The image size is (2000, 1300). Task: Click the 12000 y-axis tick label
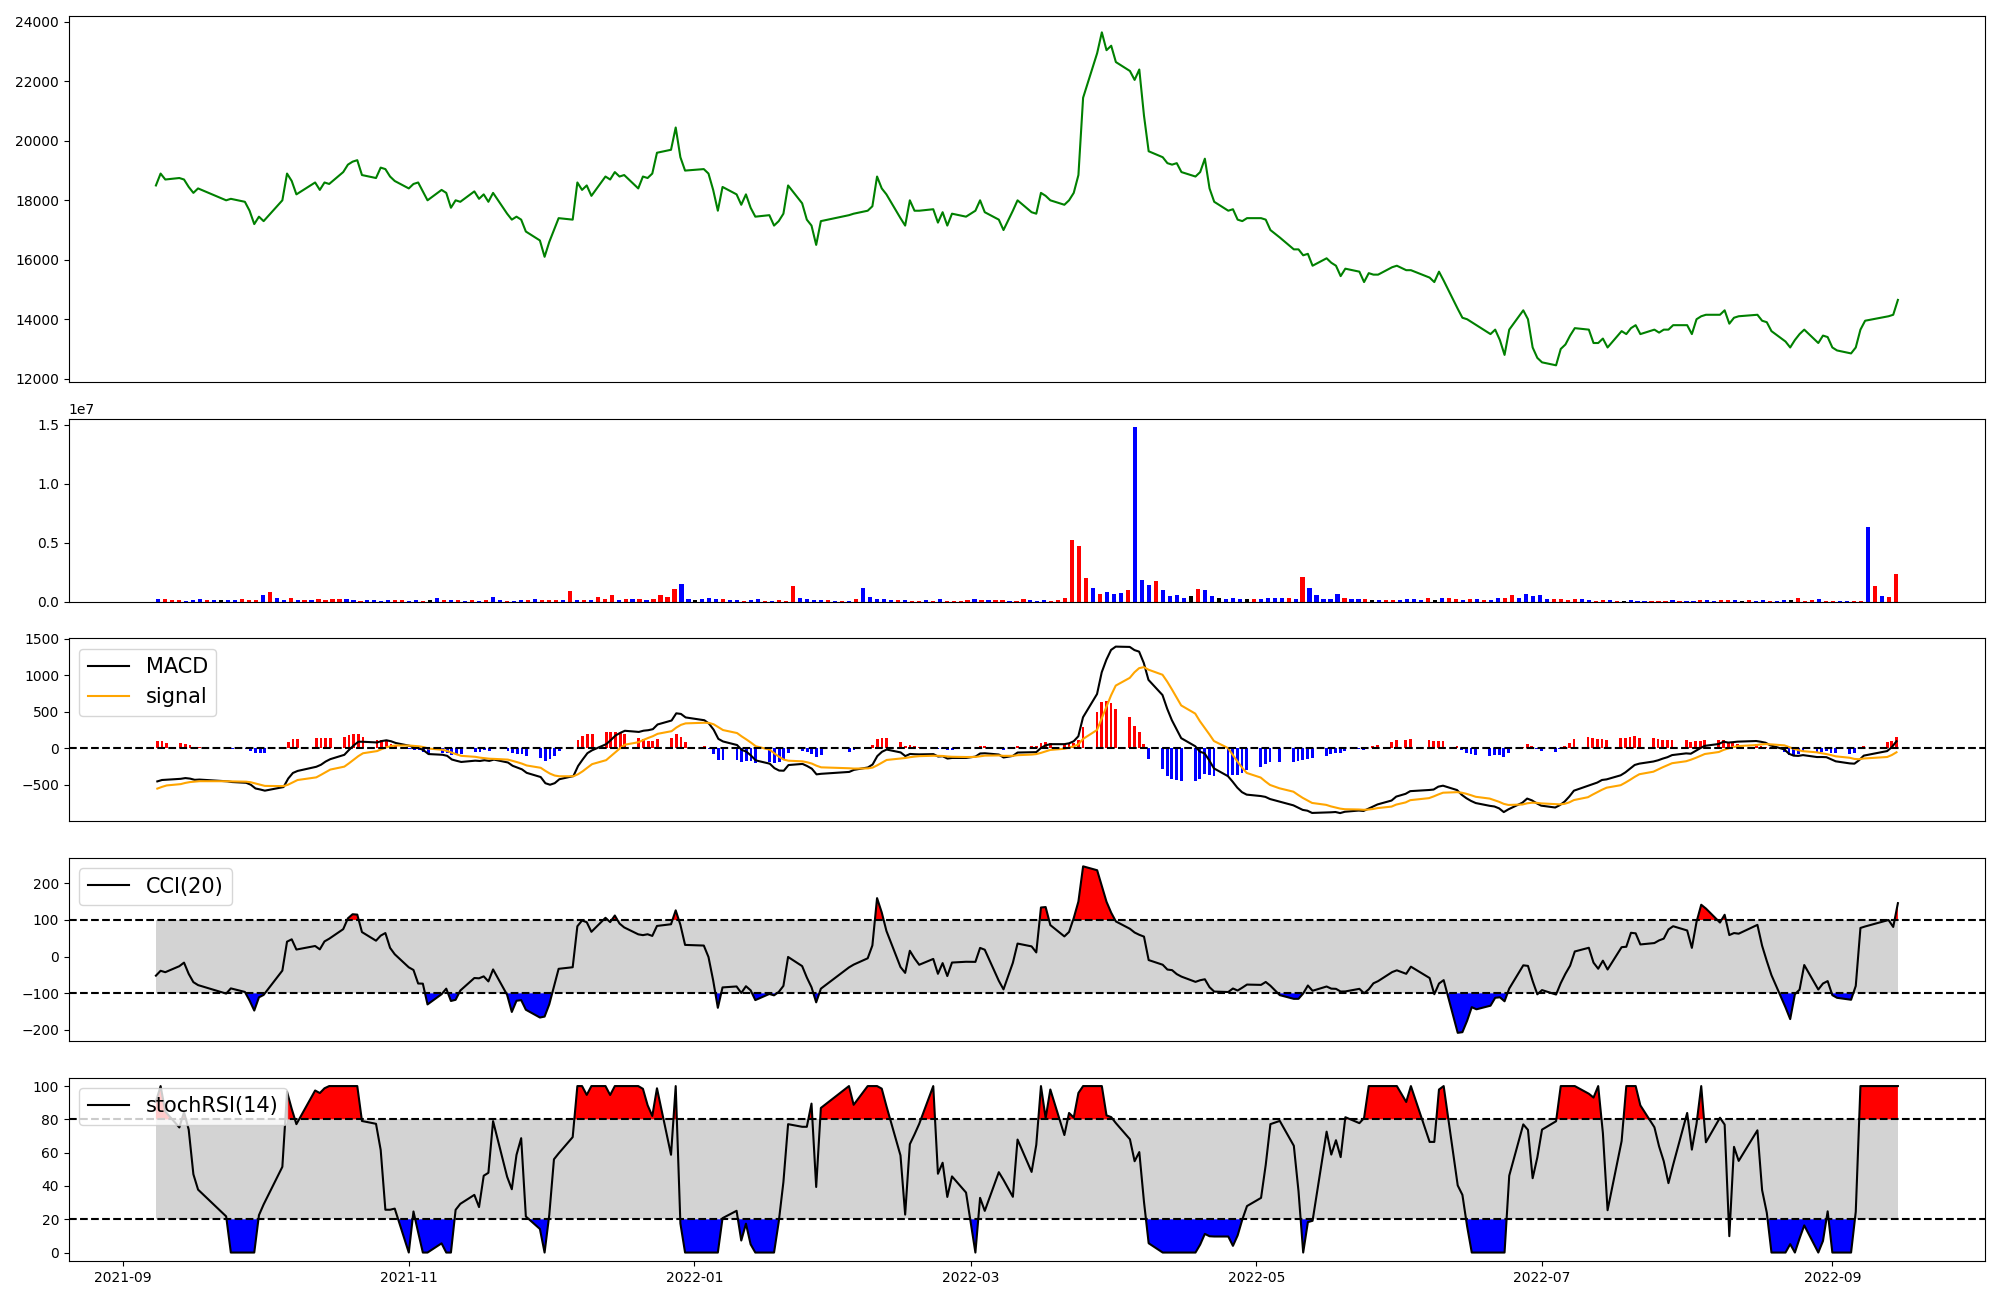pos(36,380)
